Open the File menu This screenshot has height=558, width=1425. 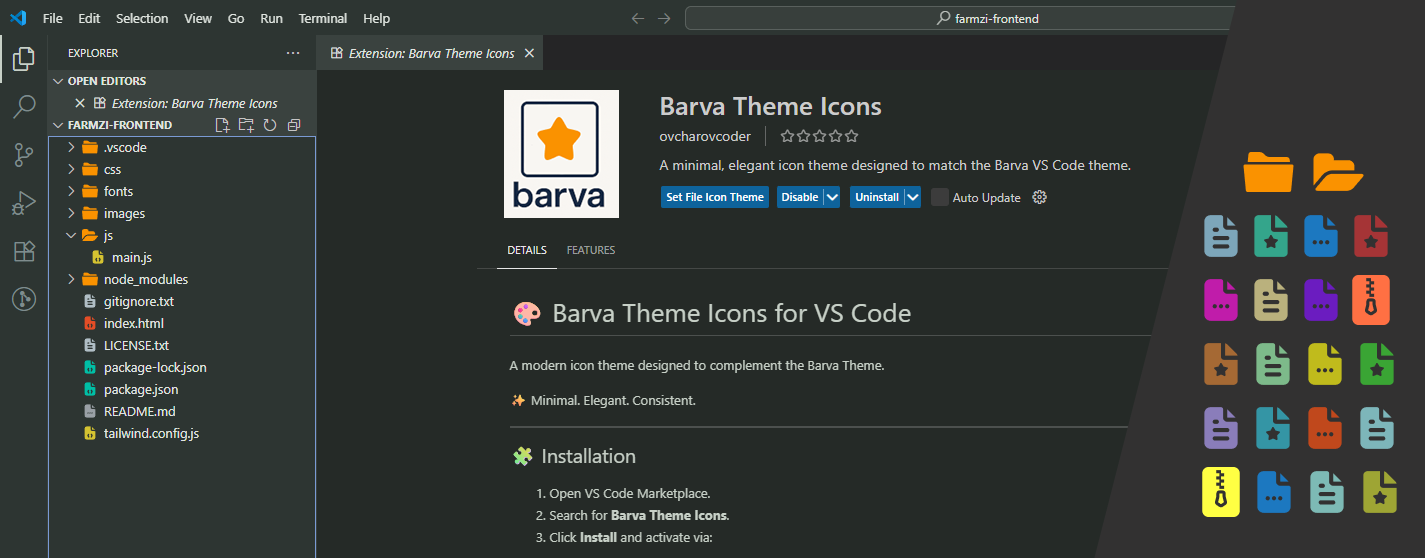coord(53,18)
